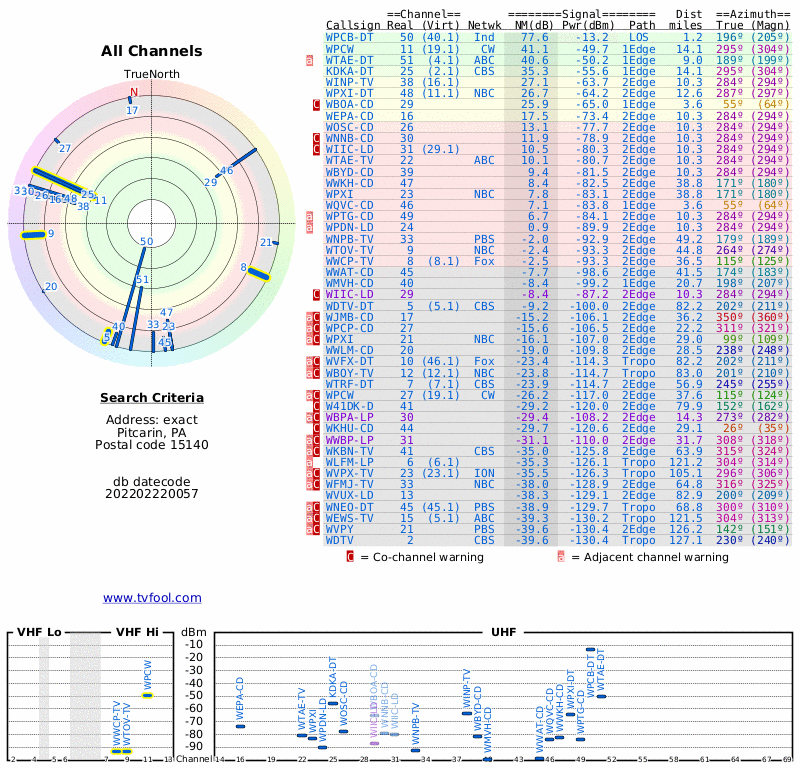Click the highlighted channel 9 marker on the radar
800x768 pixels.
tap(34, 235)
